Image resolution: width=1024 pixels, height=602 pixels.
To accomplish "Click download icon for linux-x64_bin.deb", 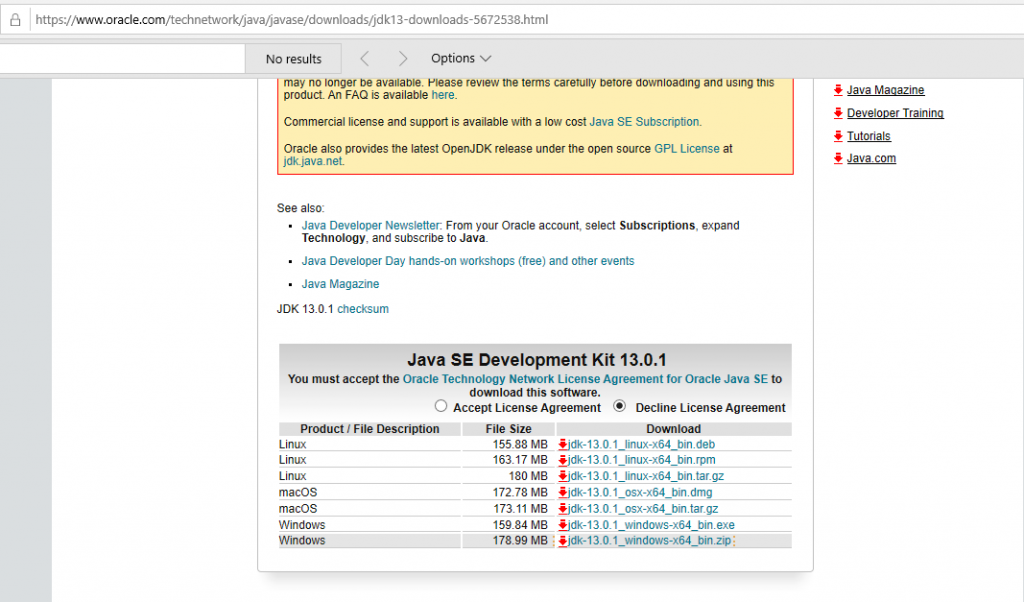I will 562,445.
